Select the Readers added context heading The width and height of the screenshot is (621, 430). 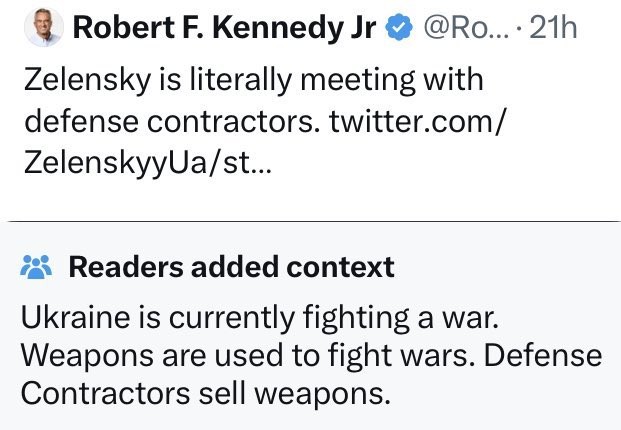231,267
